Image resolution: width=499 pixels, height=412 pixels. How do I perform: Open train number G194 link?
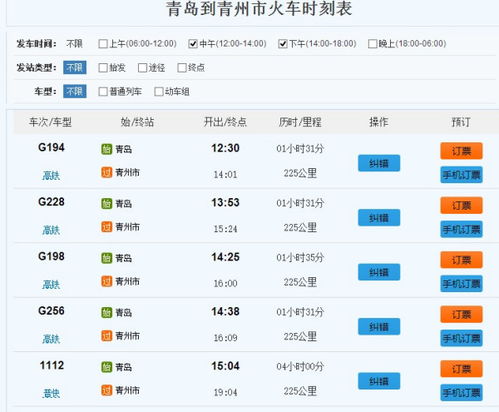coord(51,147)
